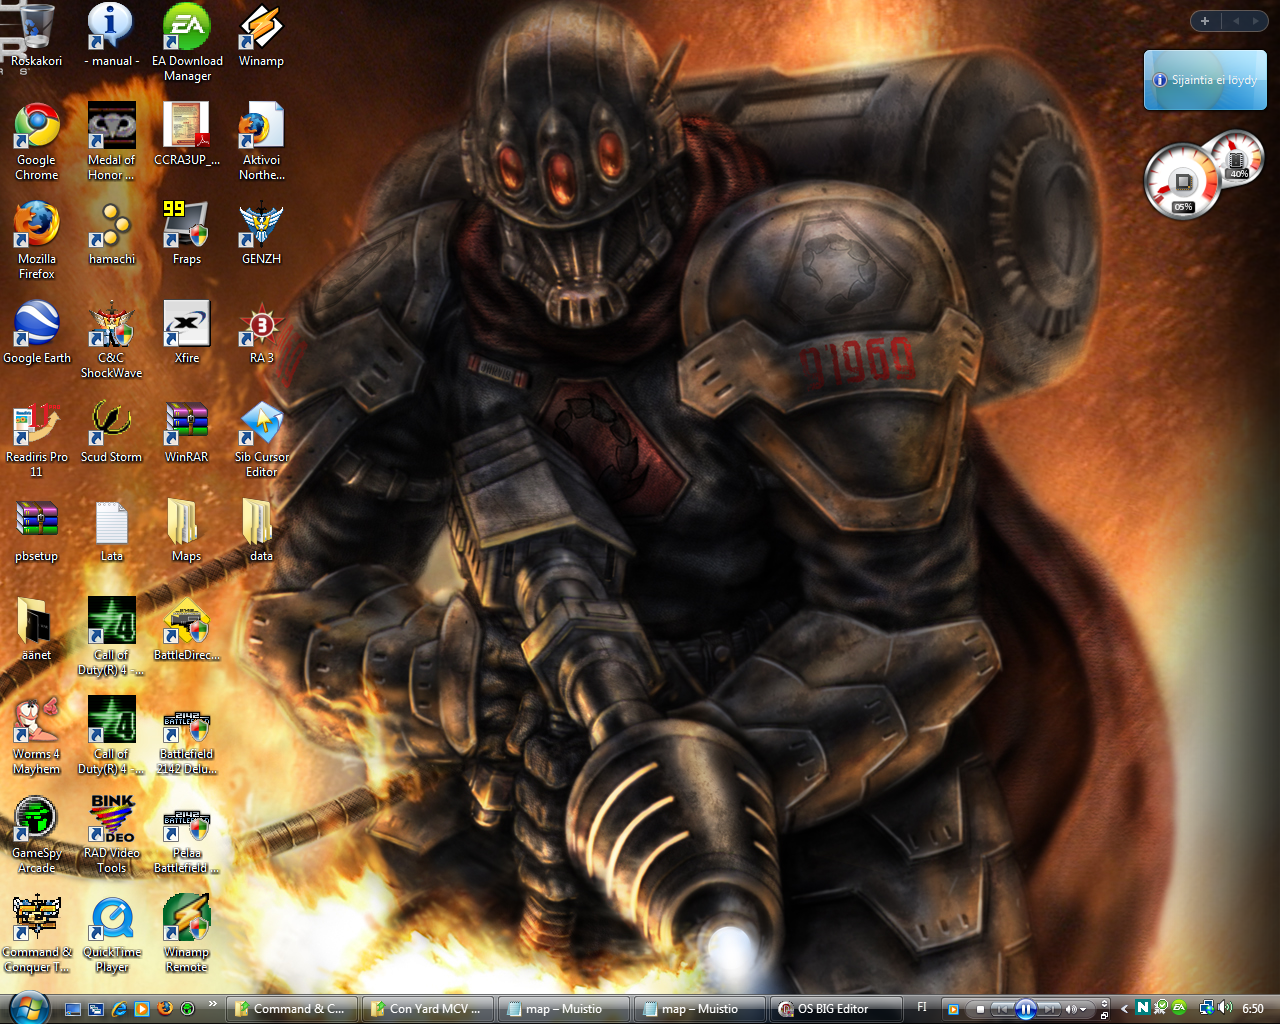Open the Fraps desktop icon
This screenshot has width=1280, height=1024.
coord(186,226)
